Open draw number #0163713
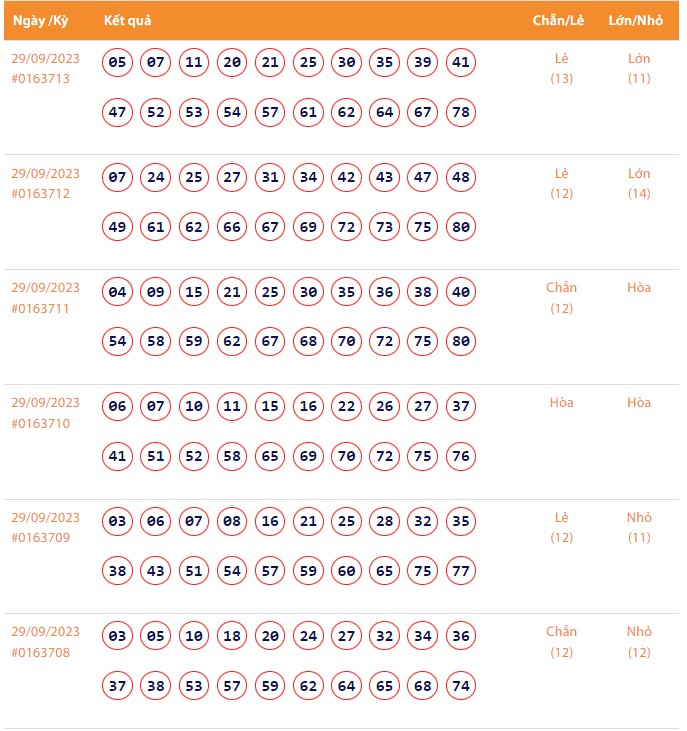 point(41,79)
